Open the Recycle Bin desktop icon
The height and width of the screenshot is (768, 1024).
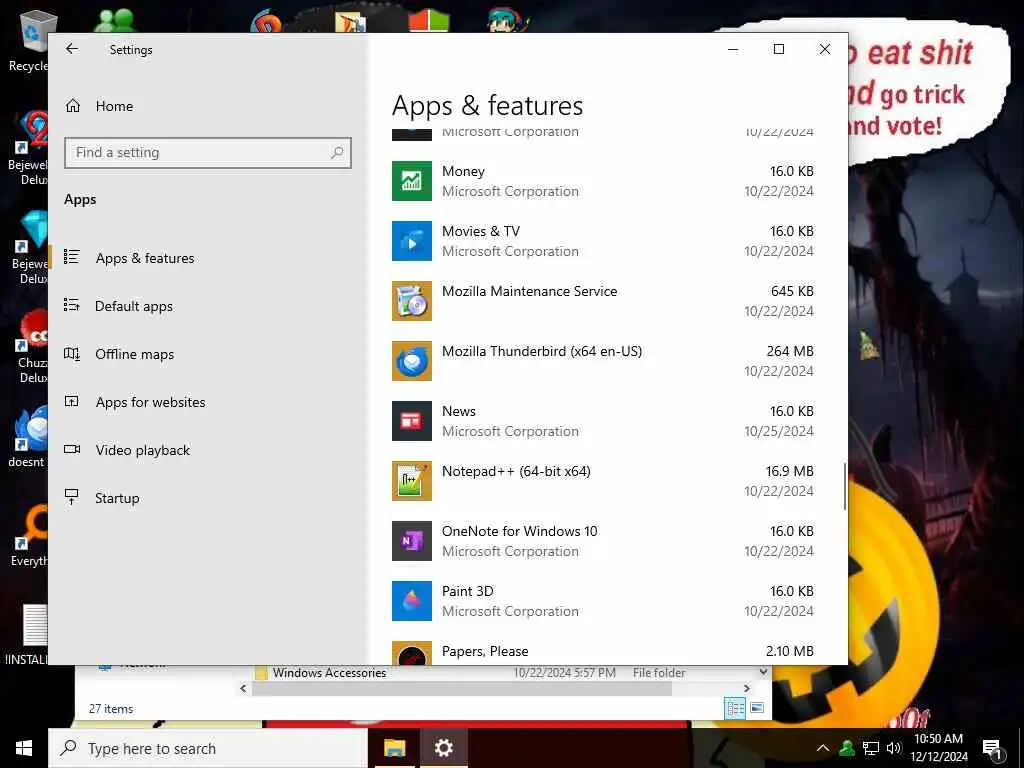29,41
